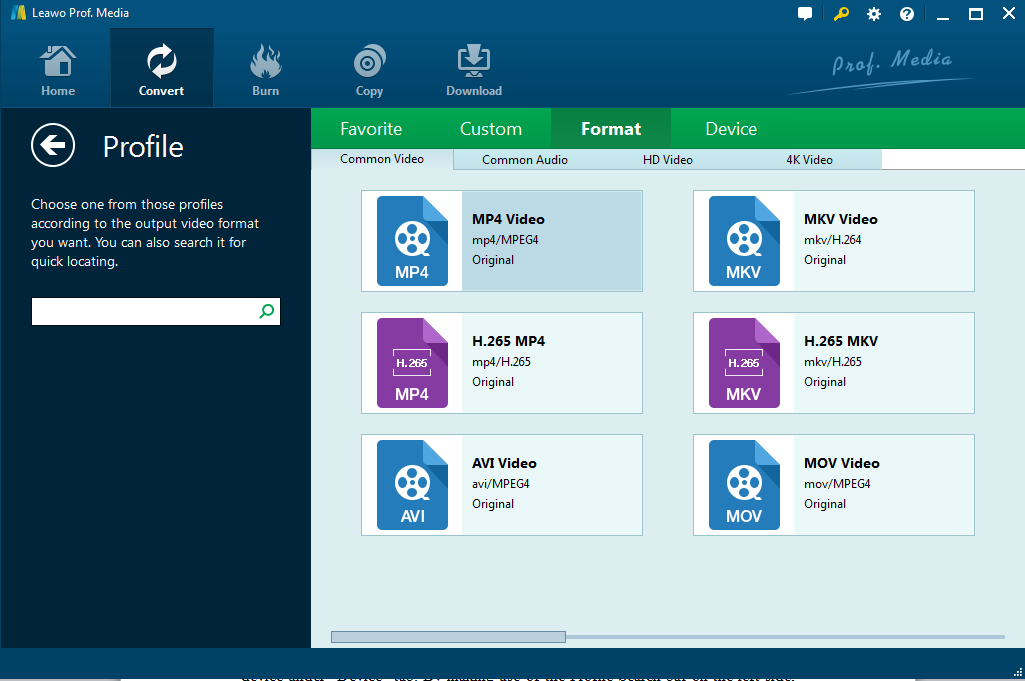The image size is (1025, 681).
Task: Open the Burn module
Action: click(265, 70)
